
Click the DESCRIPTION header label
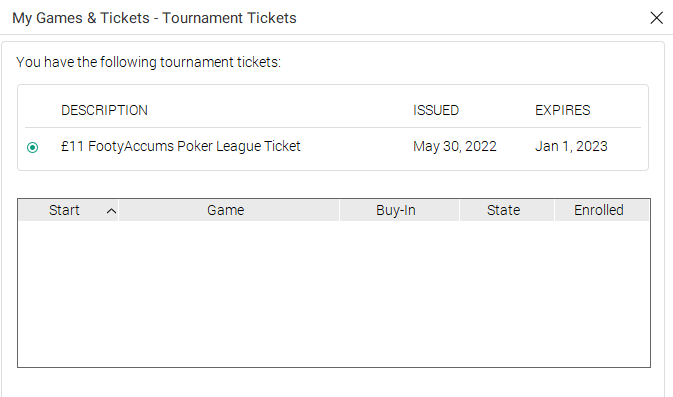coord(104,110)
